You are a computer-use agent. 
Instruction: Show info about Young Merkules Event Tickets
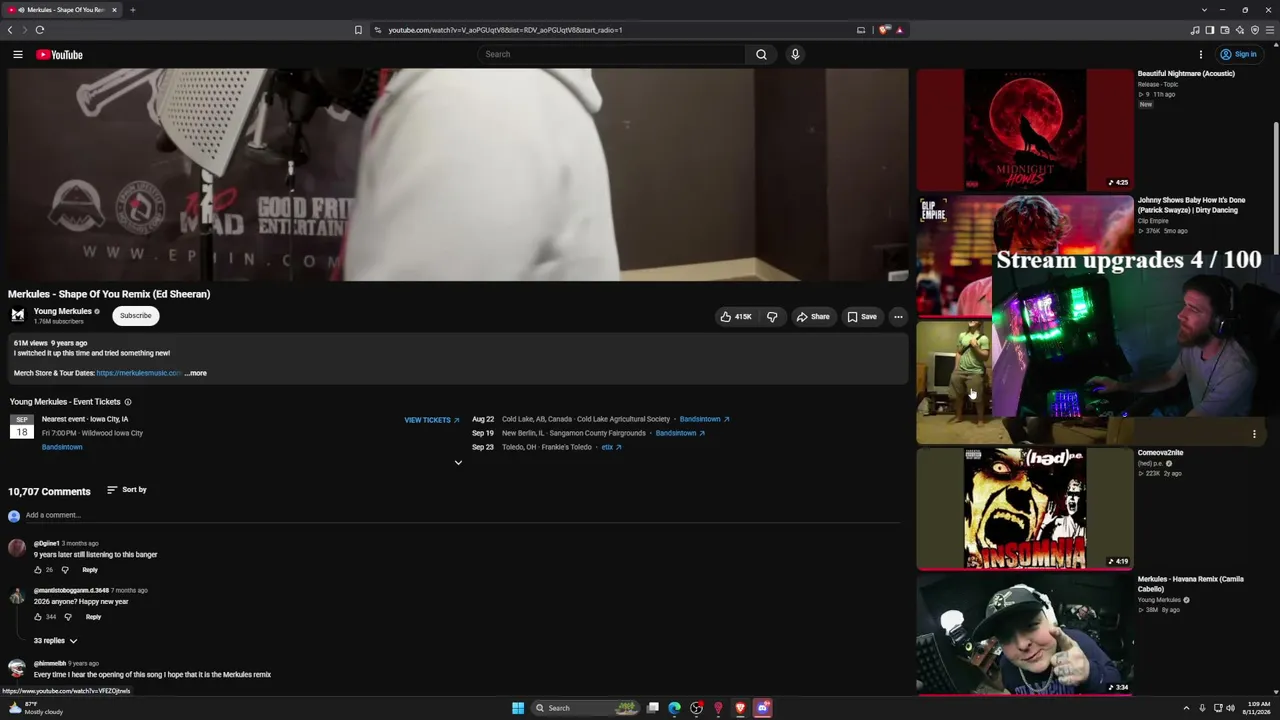click(127, 402)
